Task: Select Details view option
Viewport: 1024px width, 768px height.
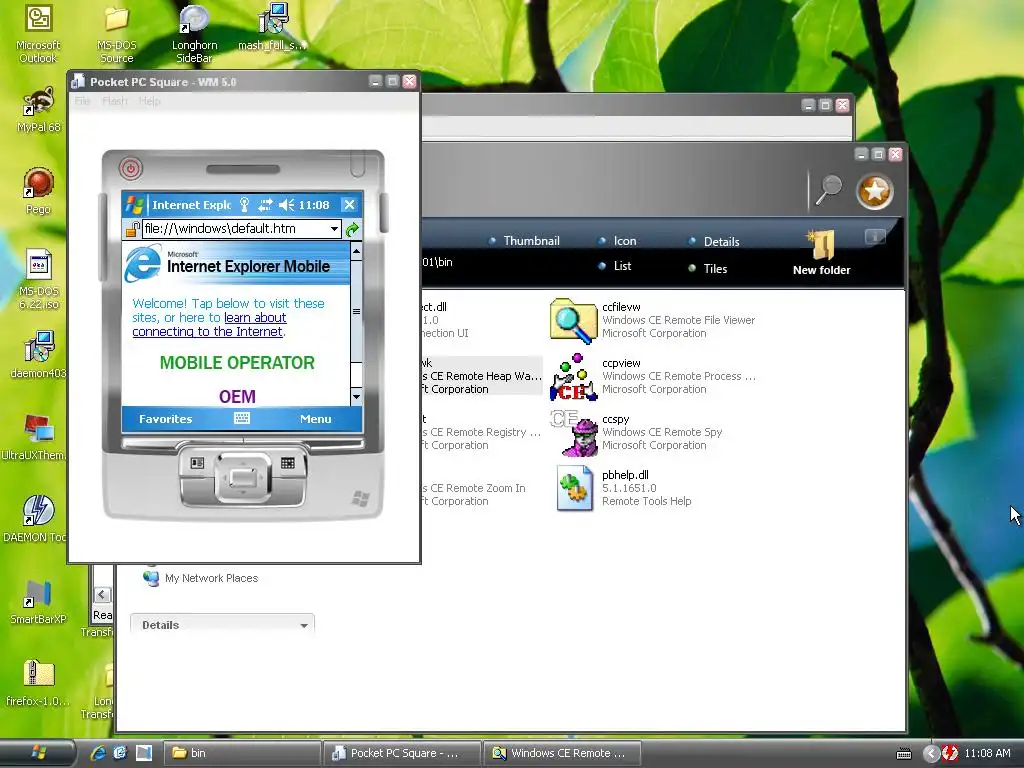Action: tap(714, 242)
